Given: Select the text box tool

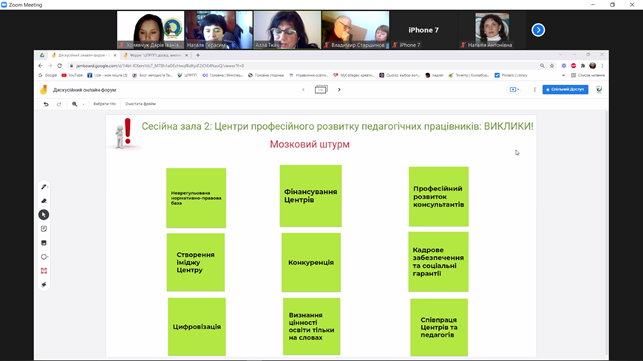Looking at the screenshot, I should (44, 271).
